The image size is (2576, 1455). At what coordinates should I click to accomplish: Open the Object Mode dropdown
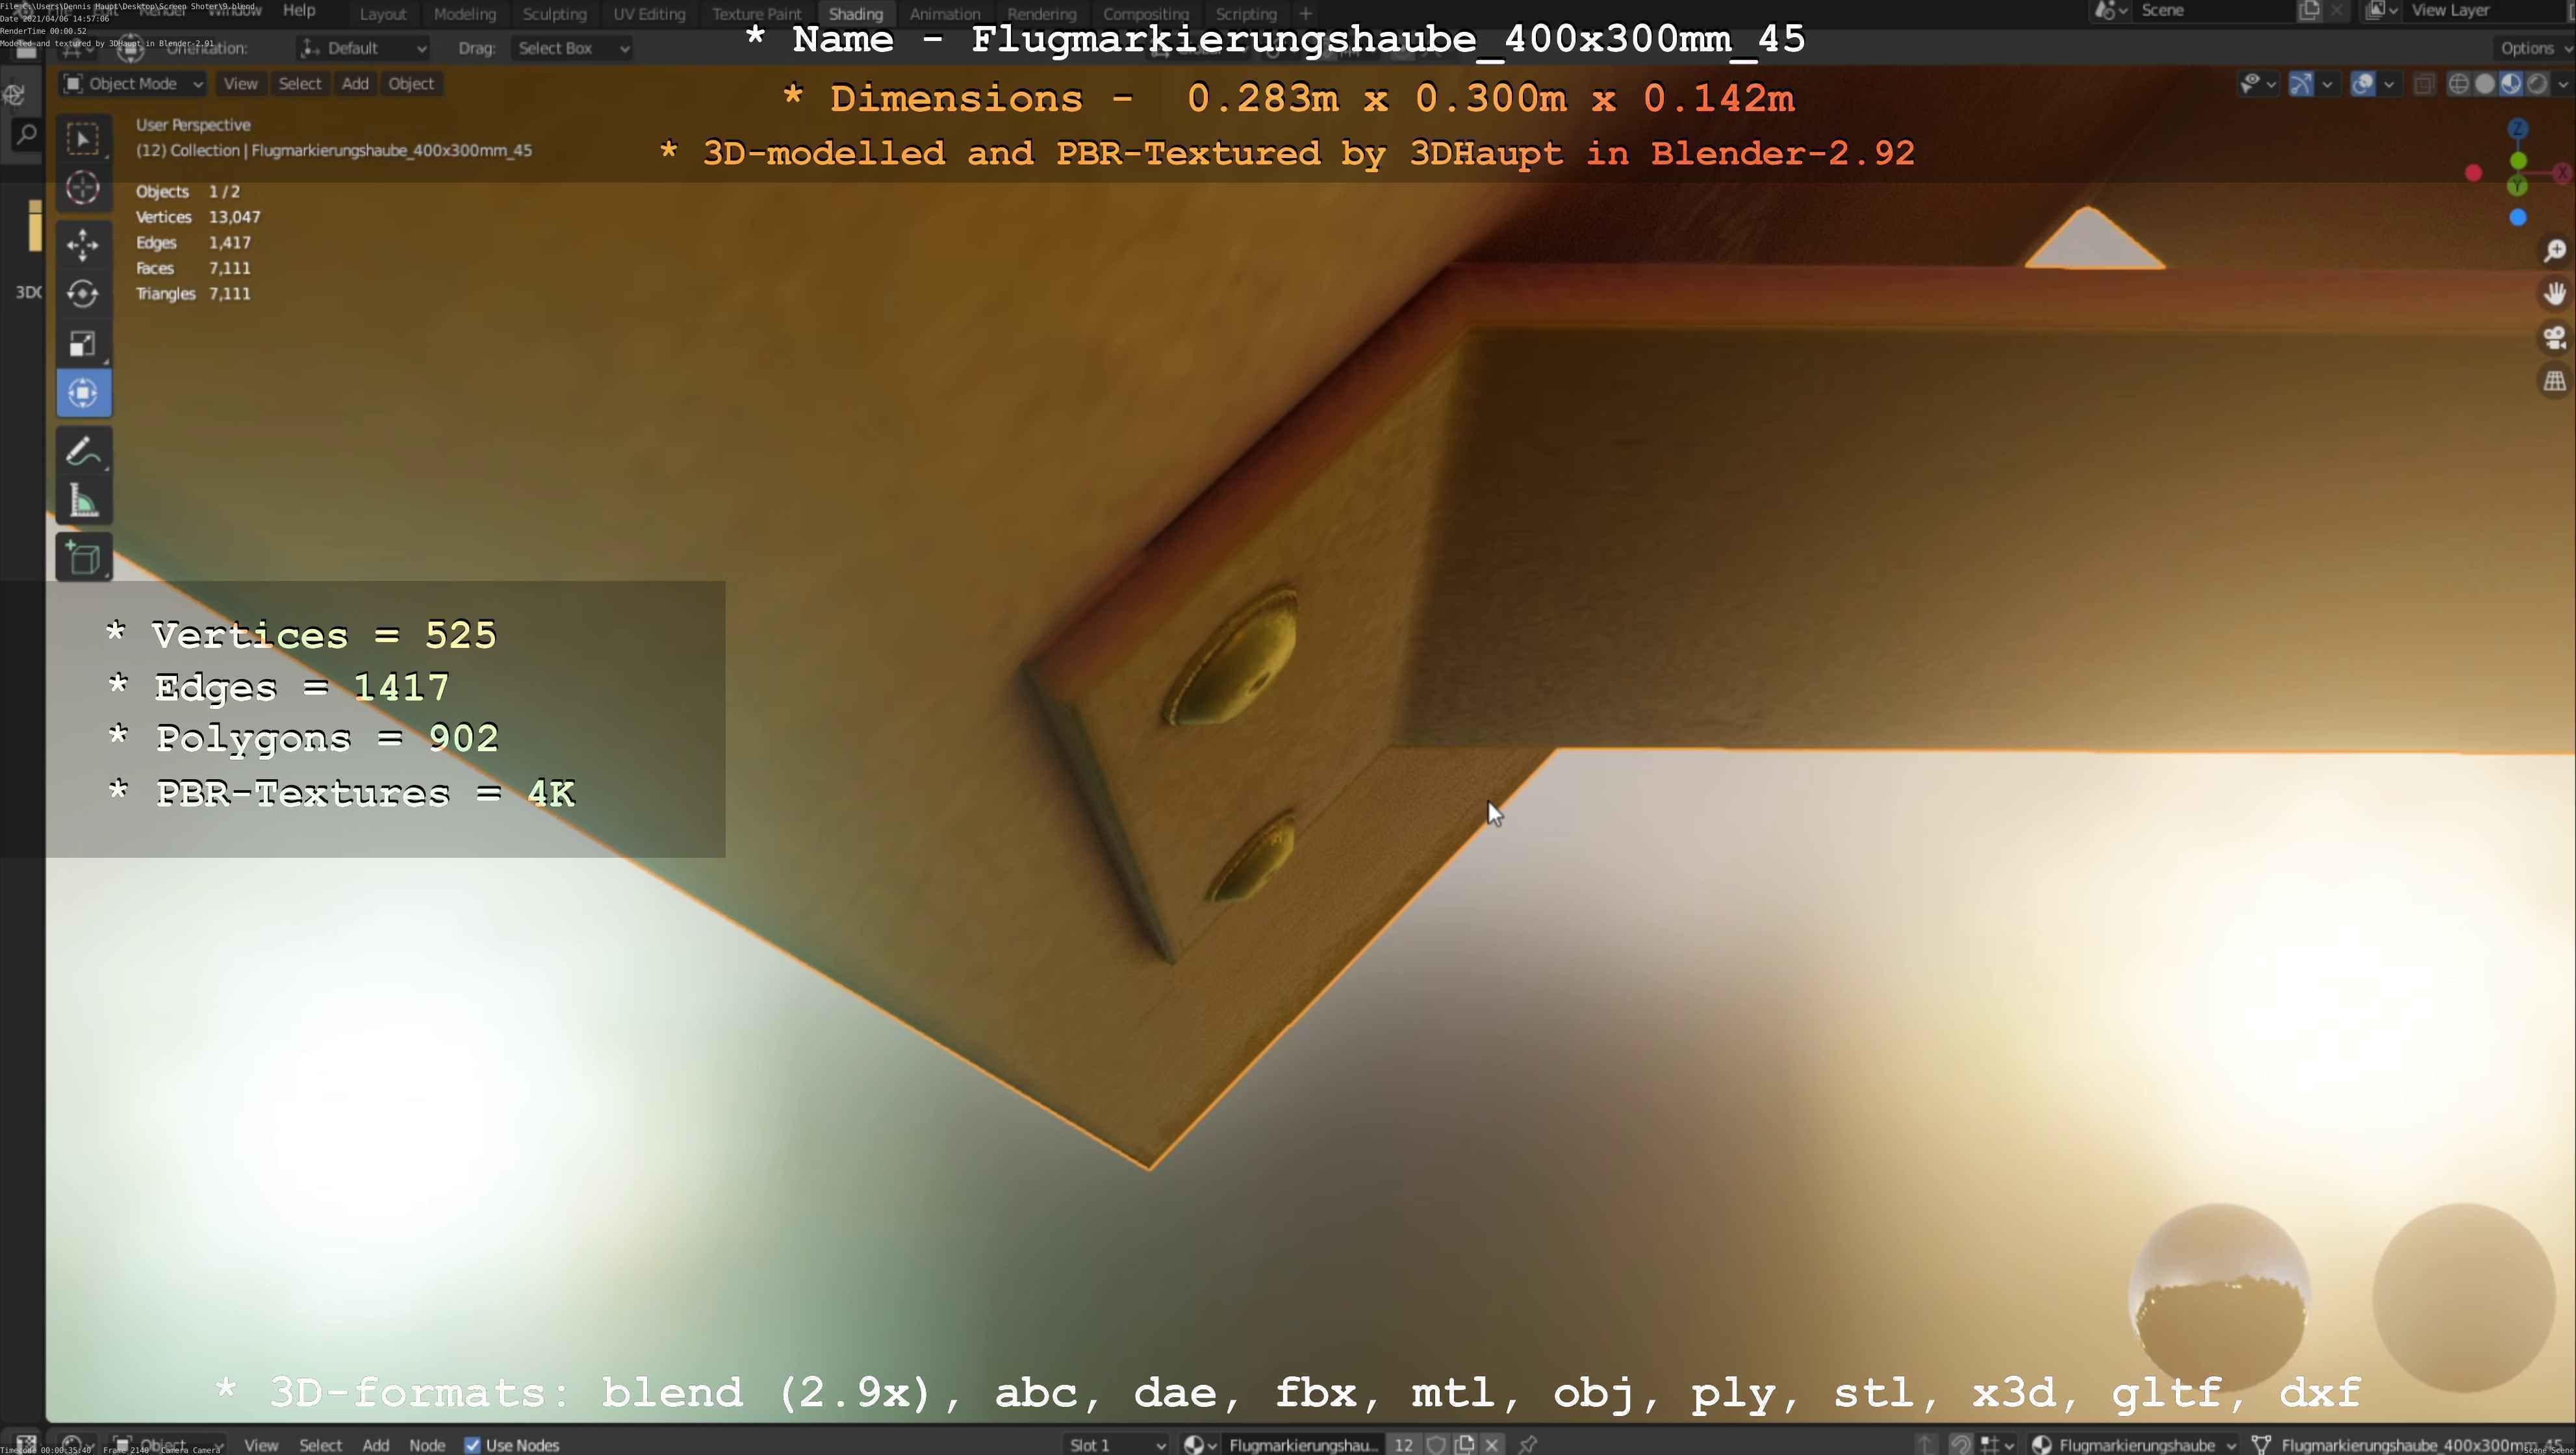click(132, 84)
